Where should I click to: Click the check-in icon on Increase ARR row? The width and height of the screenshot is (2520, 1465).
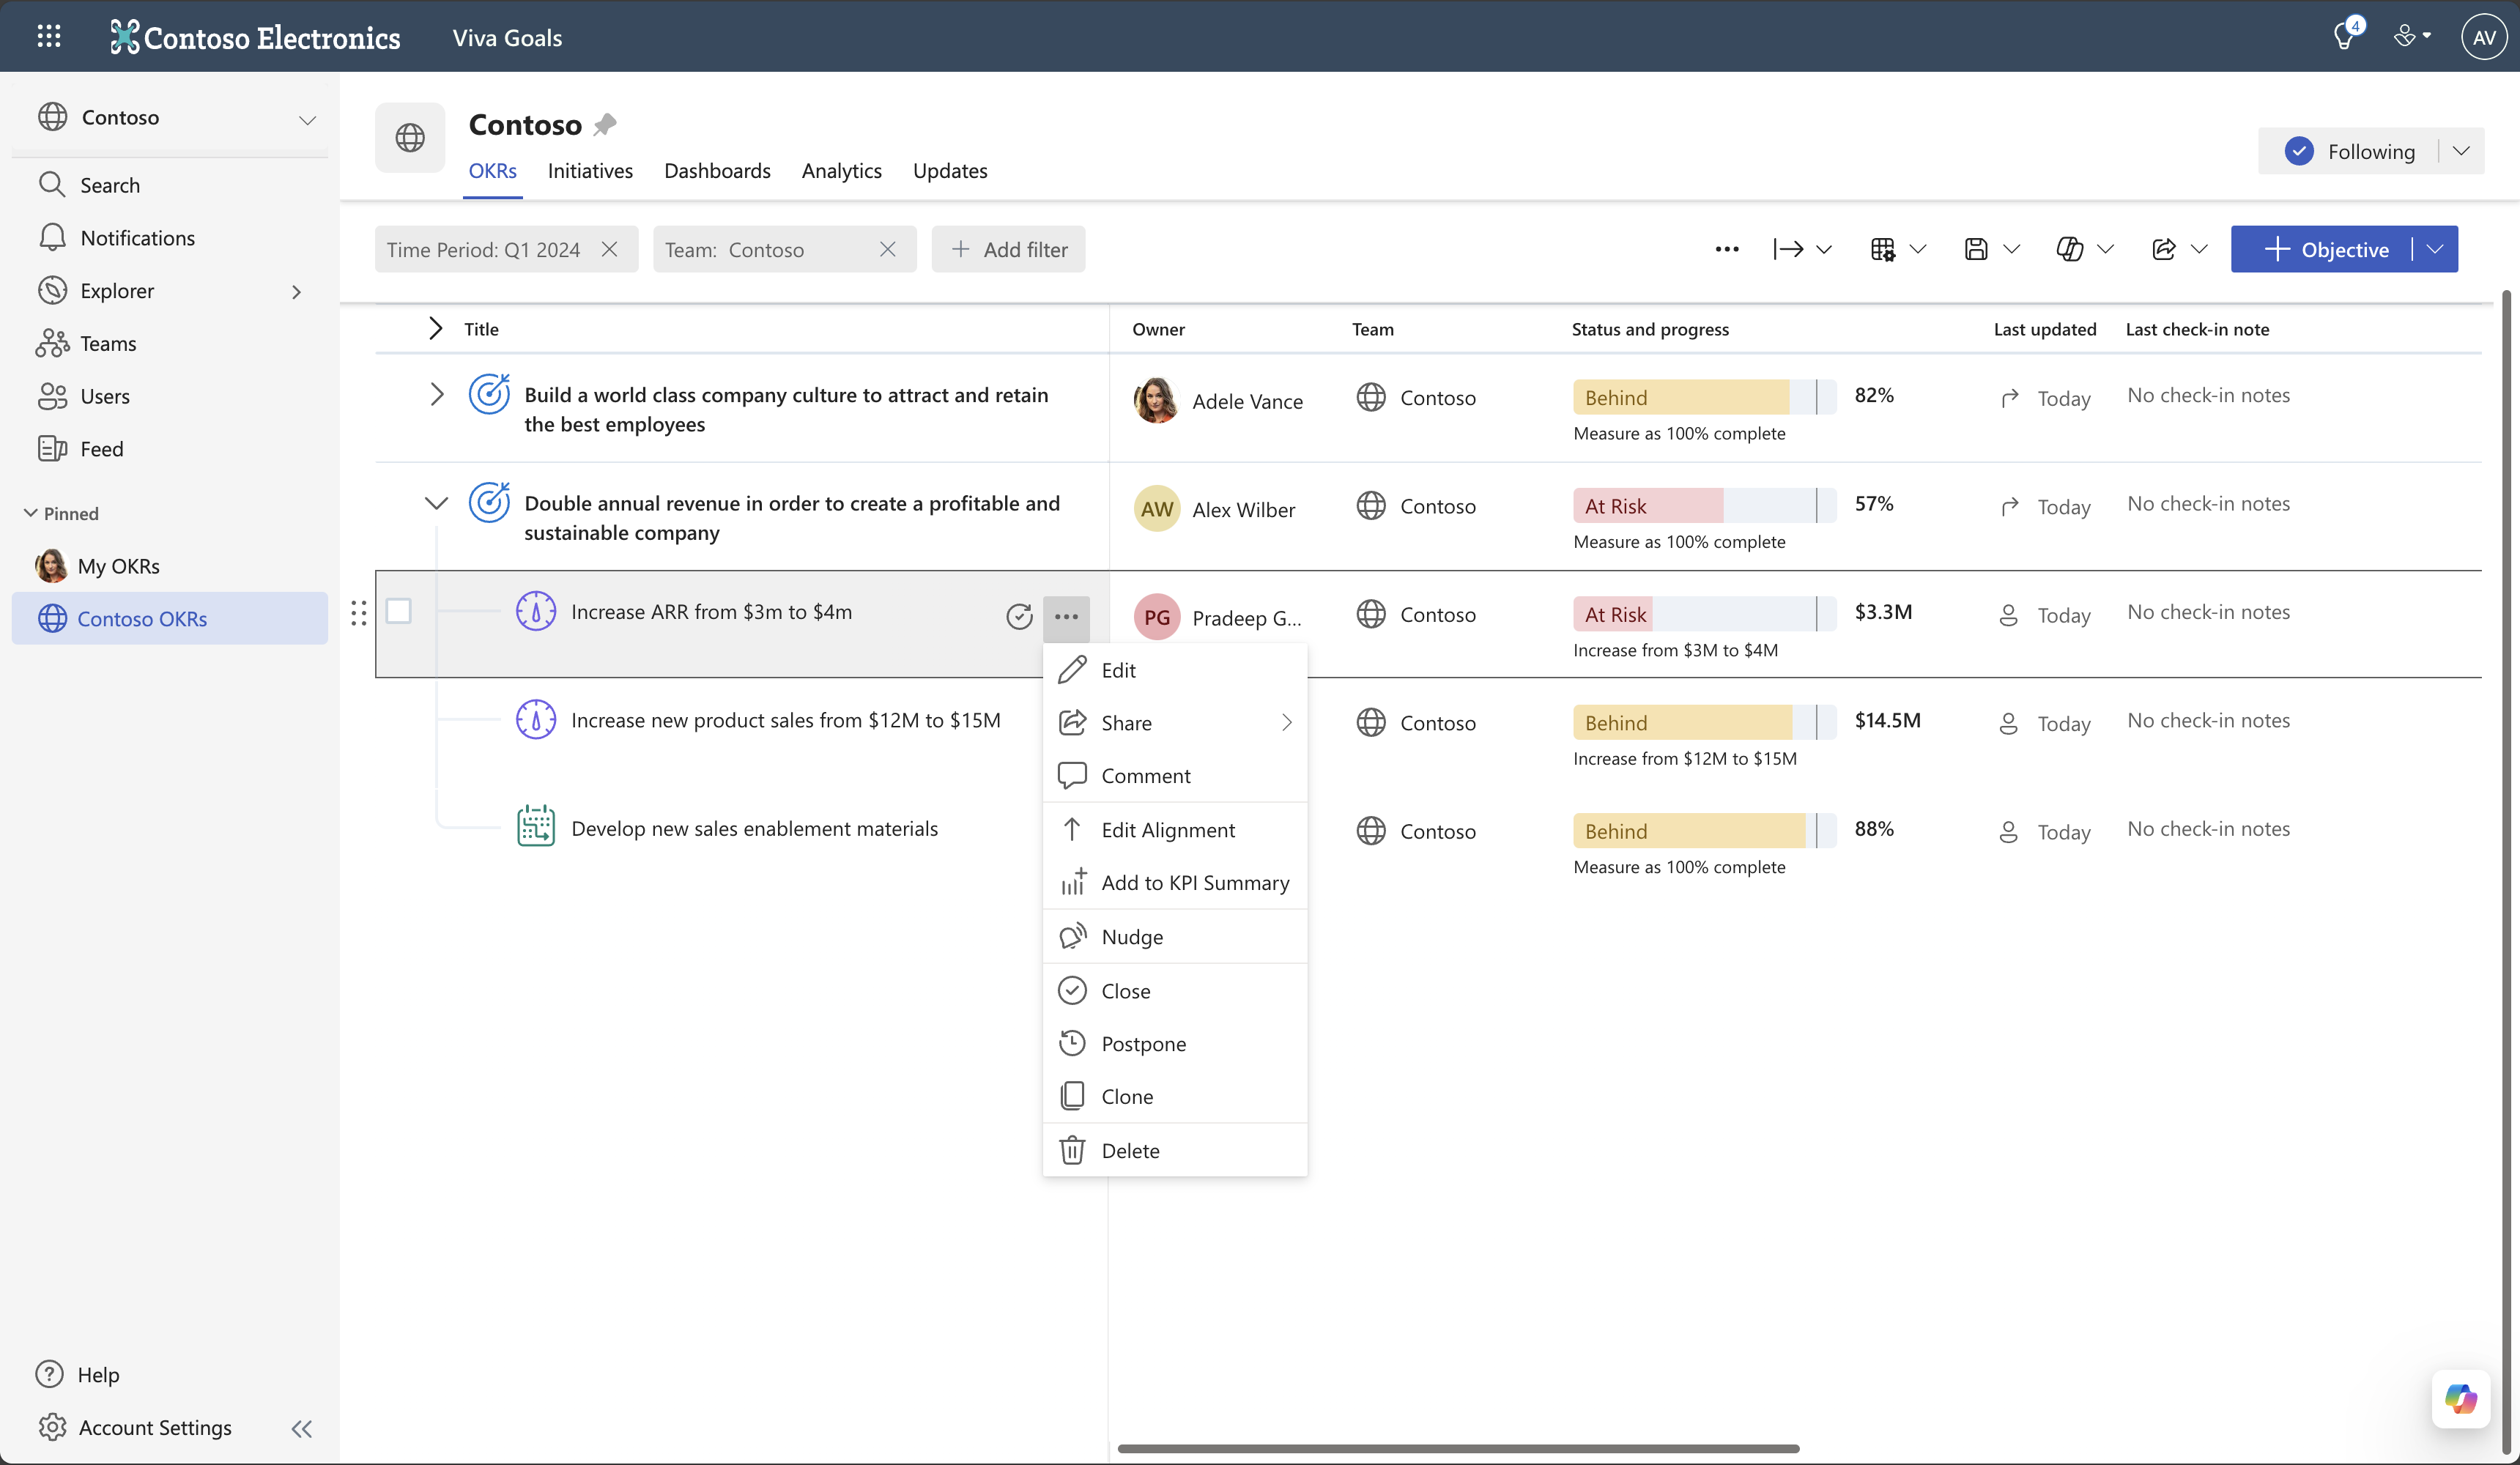[x=1019, y=616]
